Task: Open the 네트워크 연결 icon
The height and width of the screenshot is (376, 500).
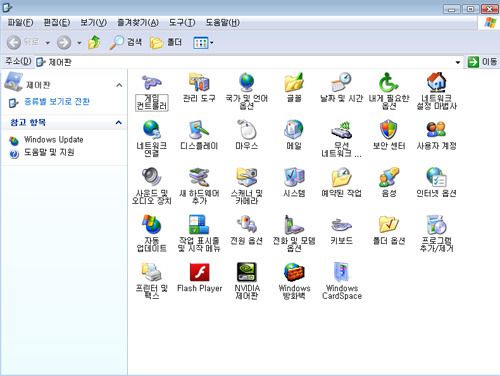Action: 152,129
